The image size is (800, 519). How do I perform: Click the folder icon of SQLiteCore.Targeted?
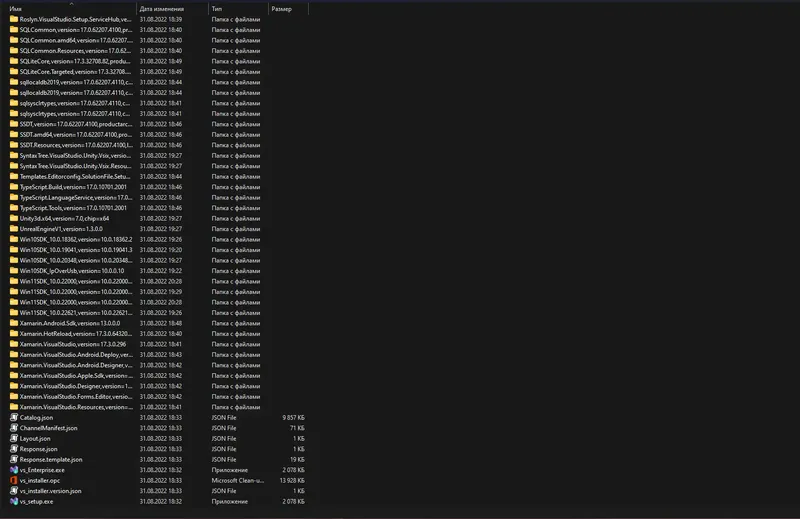[14, 71]
